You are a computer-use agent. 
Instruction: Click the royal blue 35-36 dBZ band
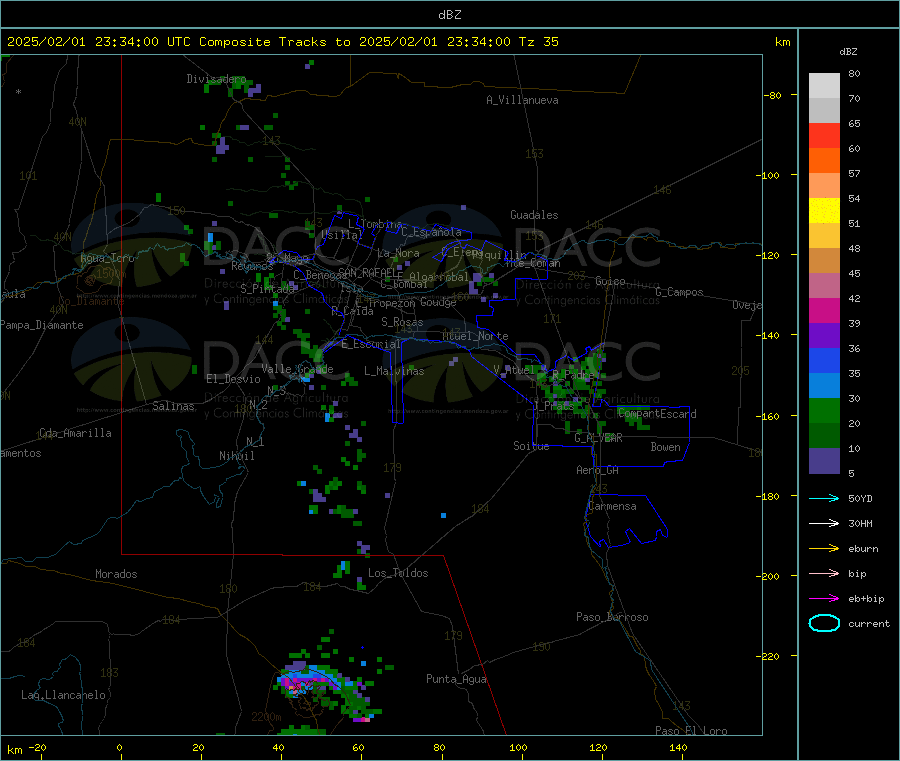[x=824, y=360]
